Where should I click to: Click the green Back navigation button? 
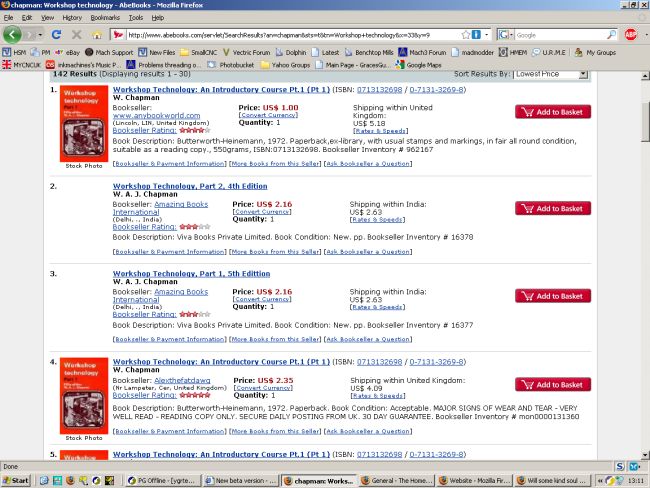click(x=12, y=34)
